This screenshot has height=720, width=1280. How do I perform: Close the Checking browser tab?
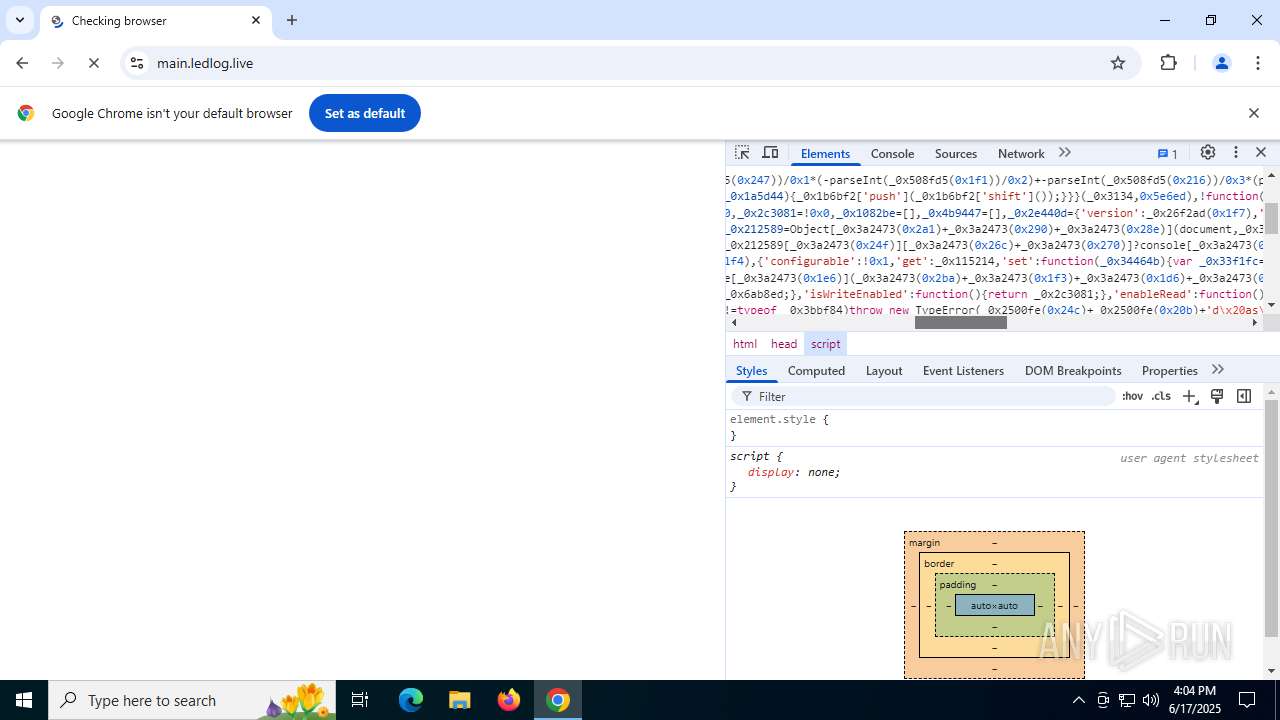(256, 20)
